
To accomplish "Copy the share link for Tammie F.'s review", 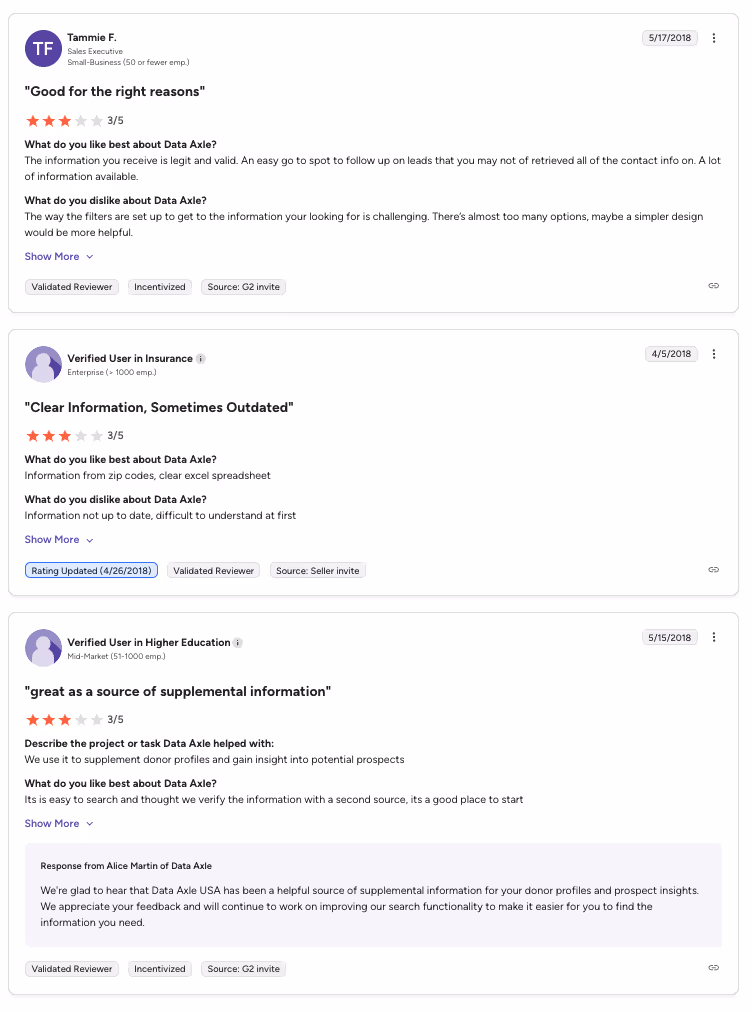I will tap(713, 285).
